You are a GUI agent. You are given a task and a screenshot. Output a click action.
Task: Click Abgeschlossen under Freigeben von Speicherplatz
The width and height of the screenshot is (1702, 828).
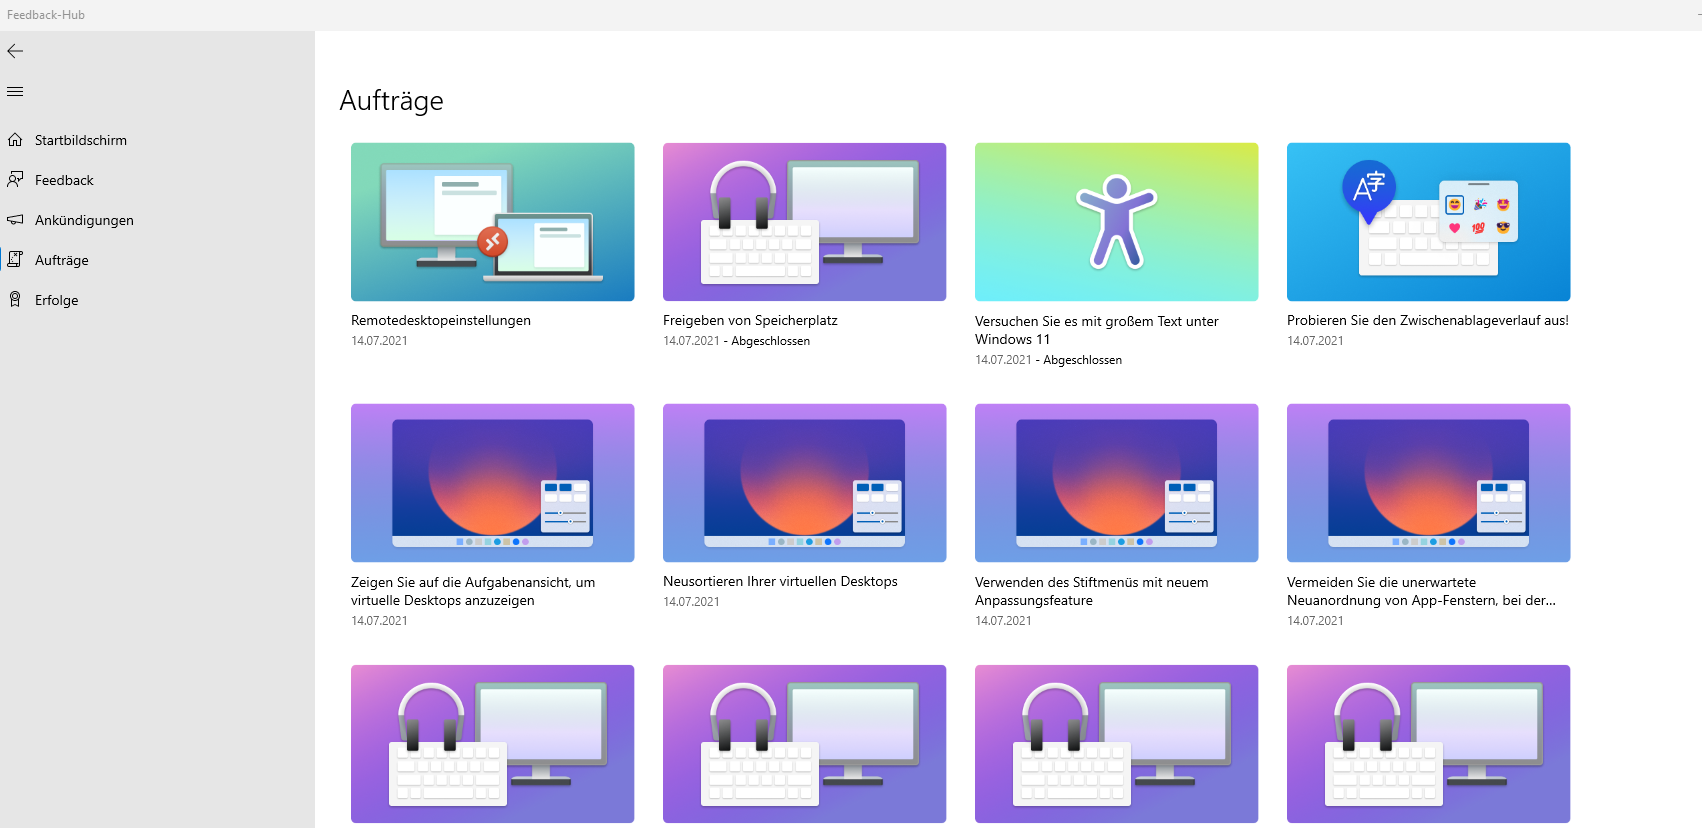coord(770,341)
